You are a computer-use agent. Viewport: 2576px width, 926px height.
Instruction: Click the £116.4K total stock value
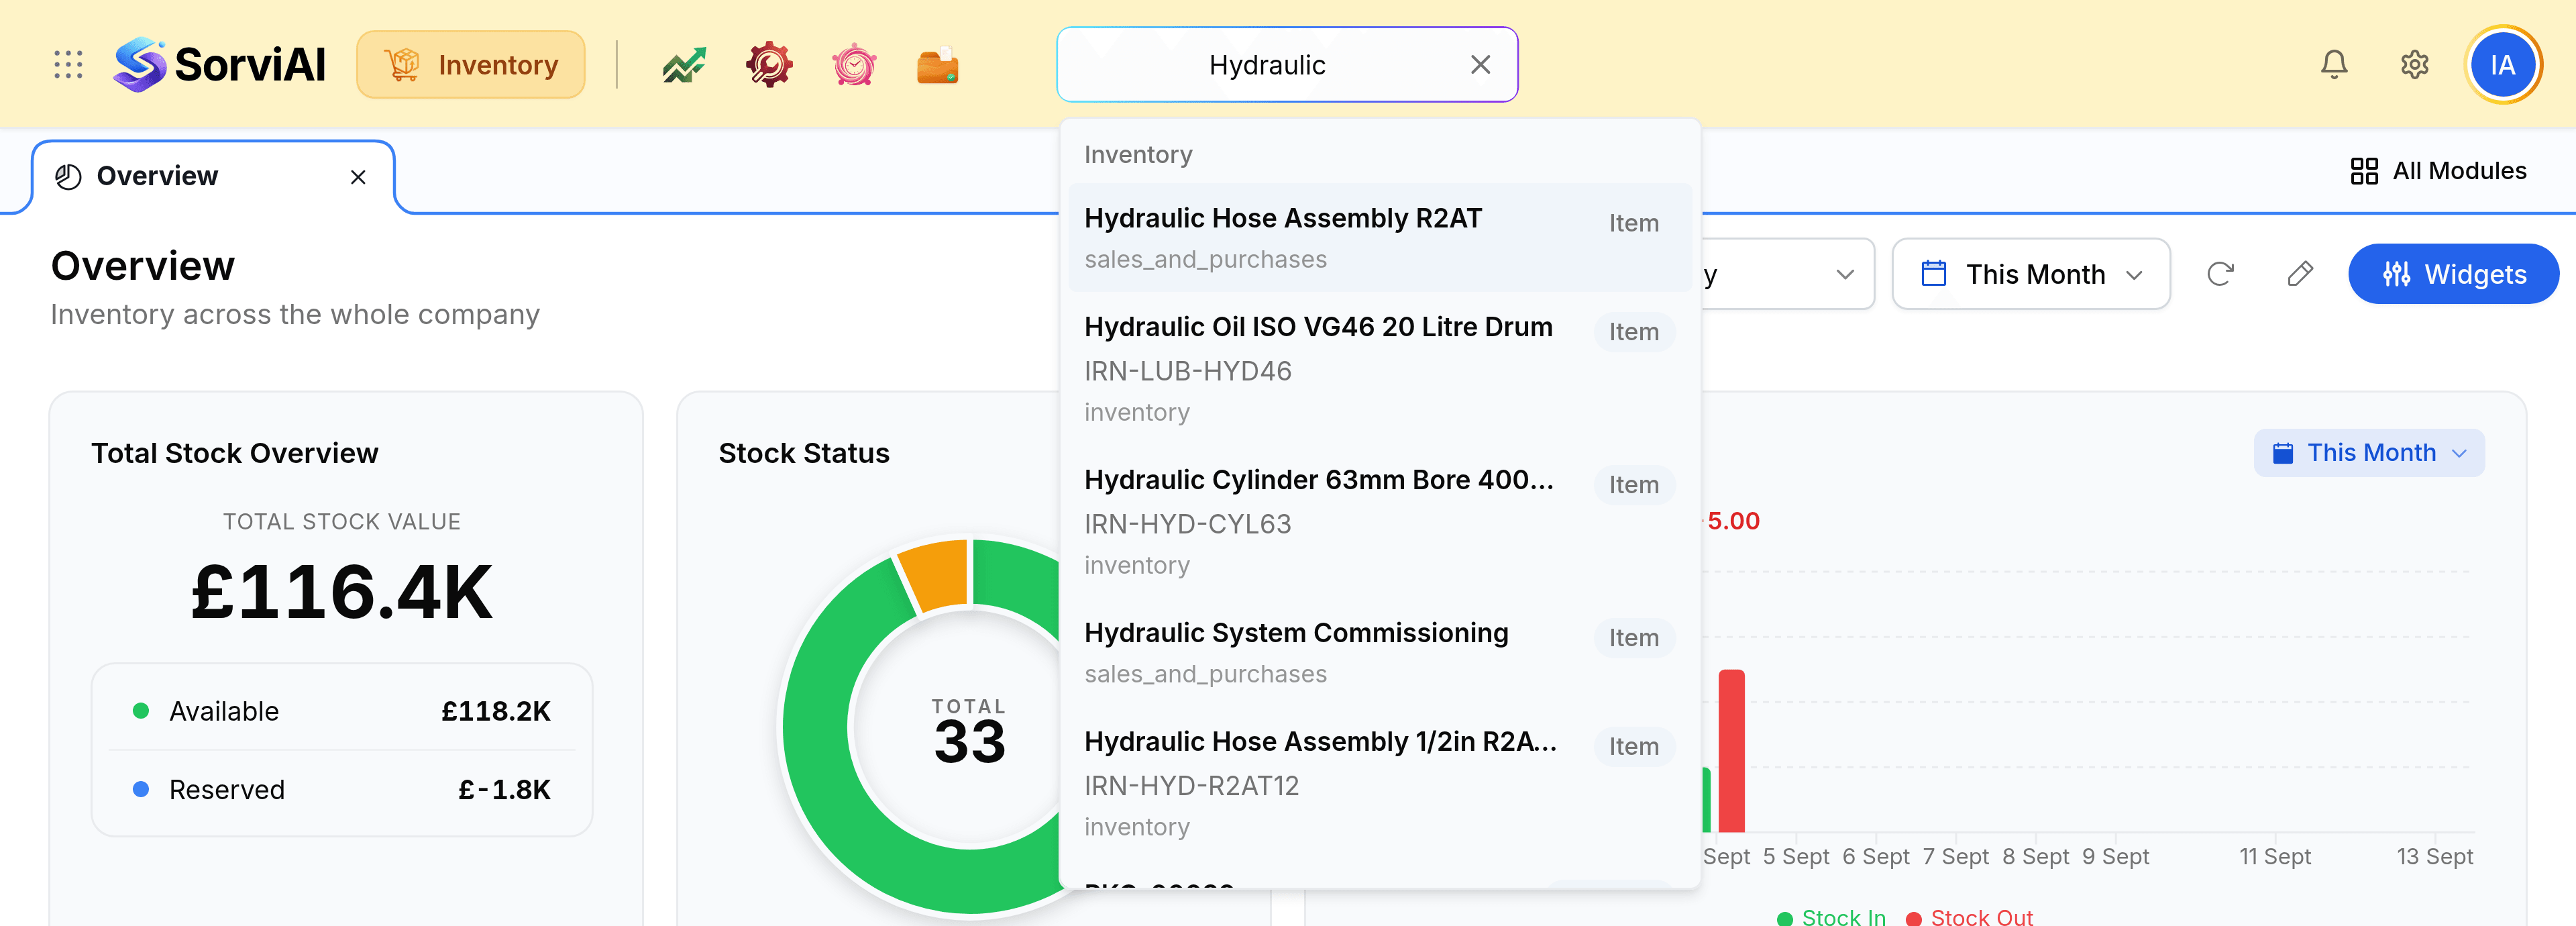pos(342,592)
